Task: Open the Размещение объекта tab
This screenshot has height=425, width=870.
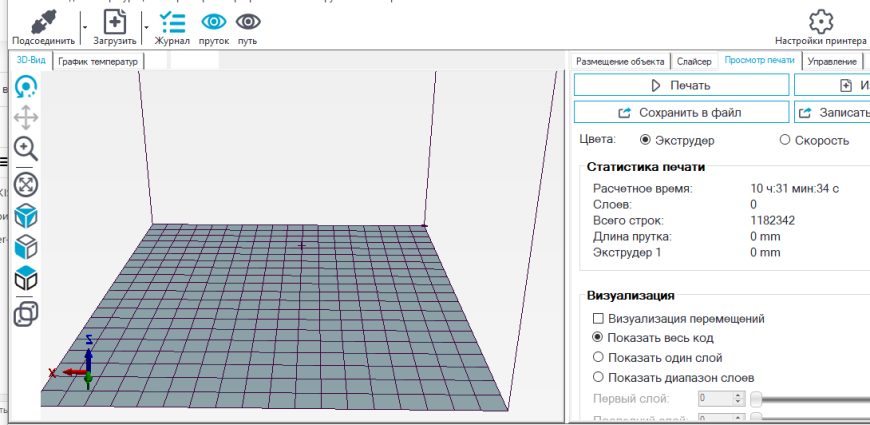Action: 620,61
